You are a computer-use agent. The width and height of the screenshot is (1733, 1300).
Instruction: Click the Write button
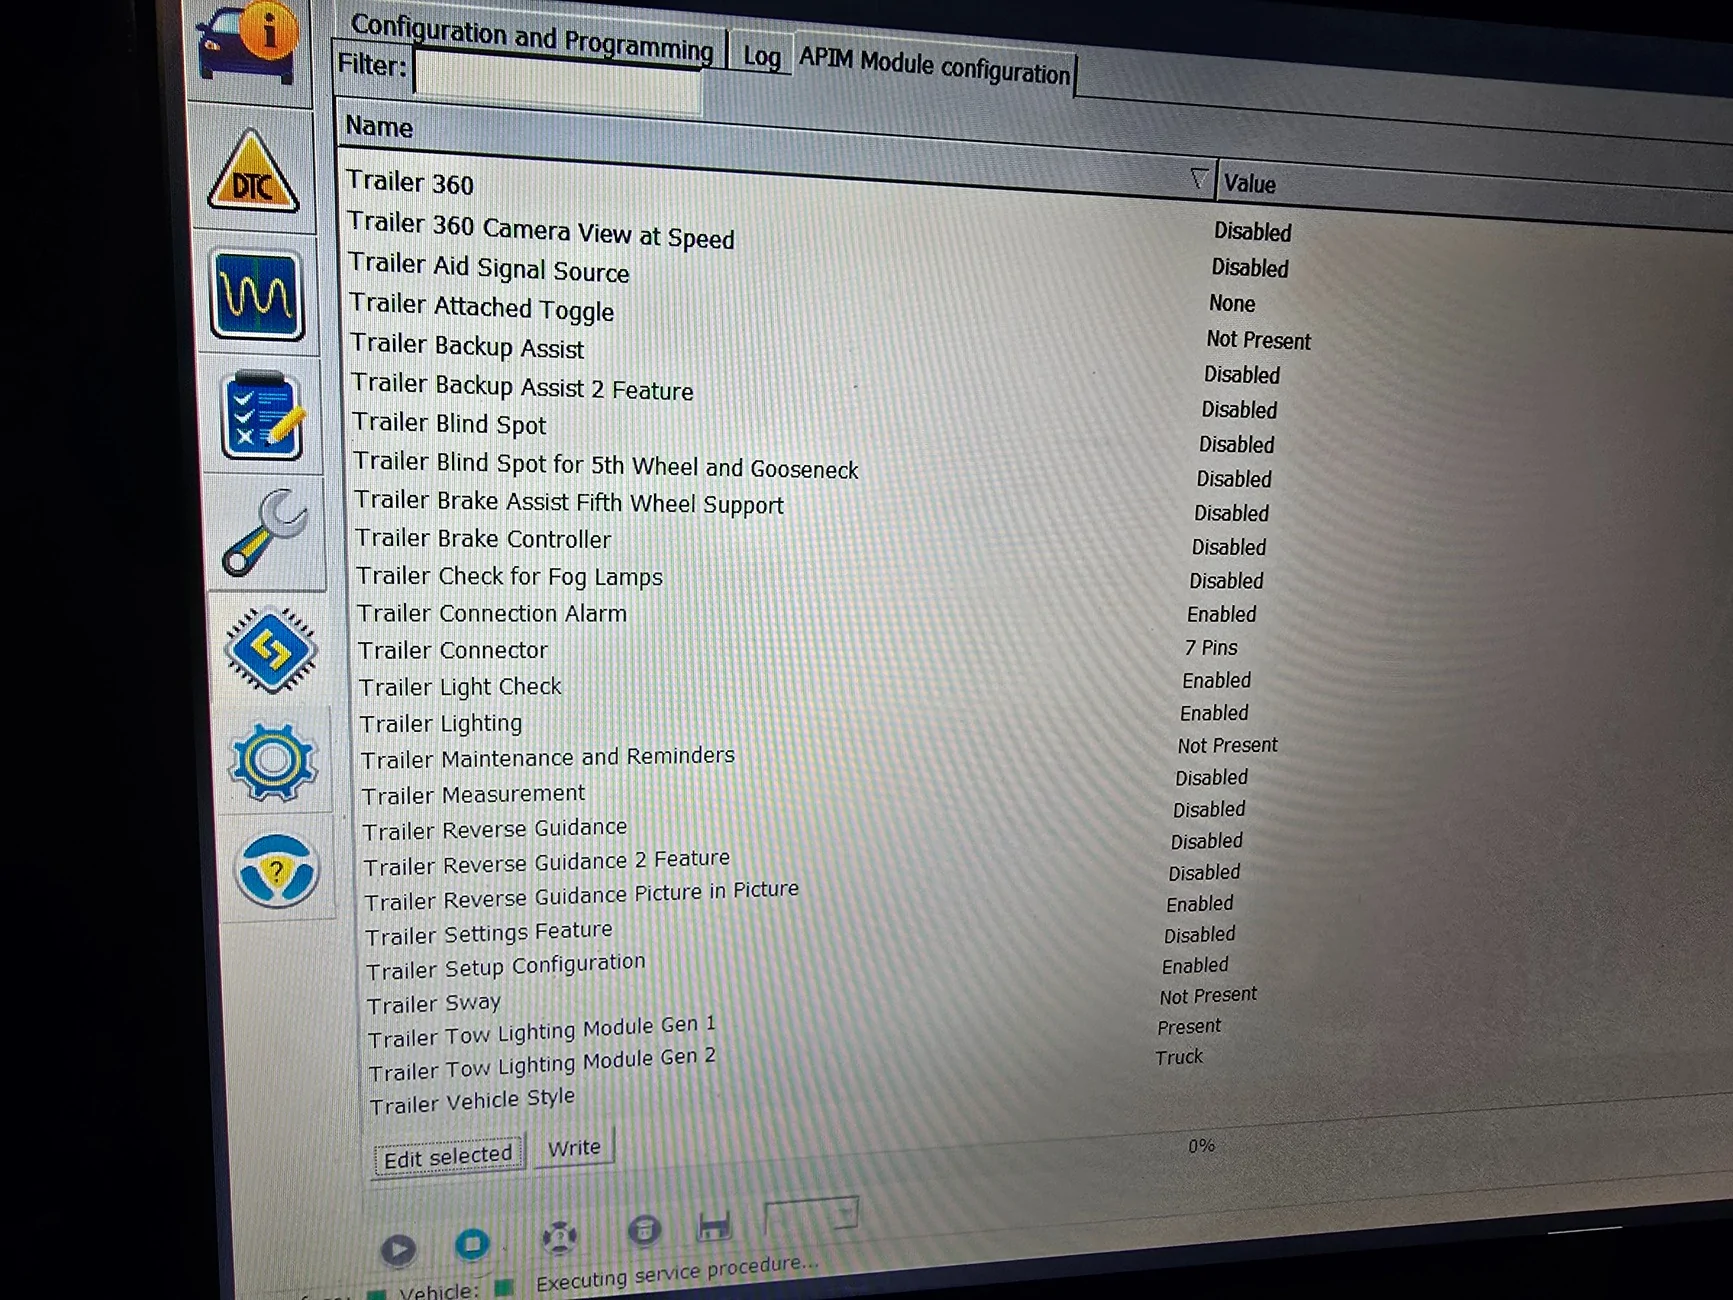pyautogui.click(x=574, y=1147)
